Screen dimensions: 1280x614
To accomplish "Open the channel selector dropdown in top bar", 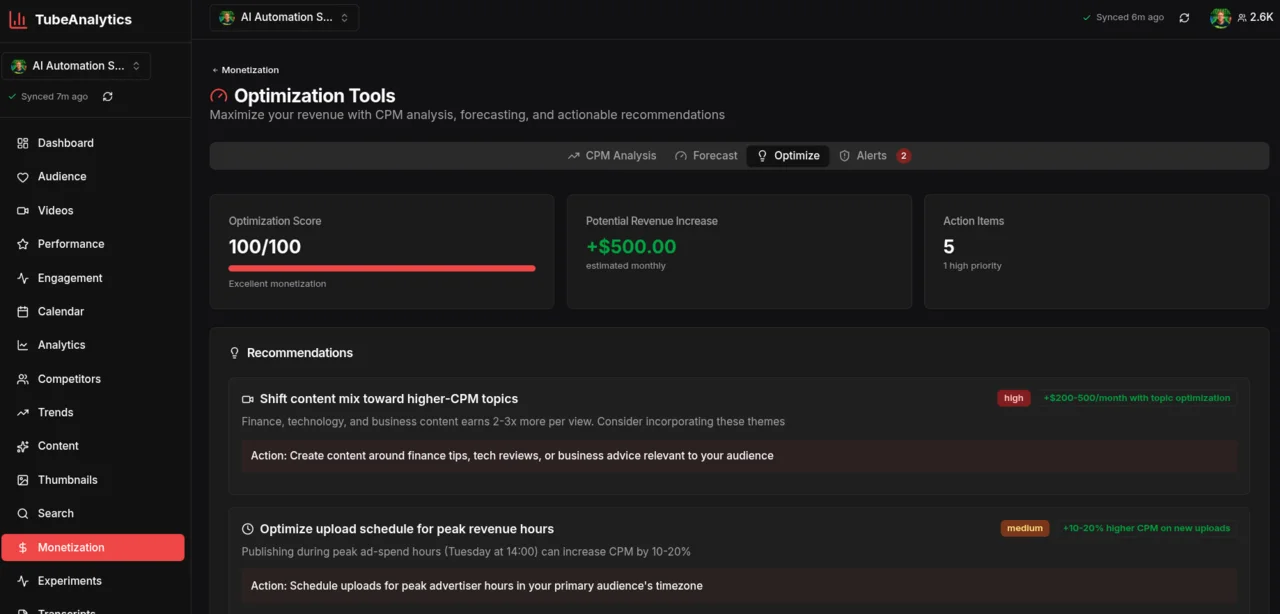I will (283, 17).
